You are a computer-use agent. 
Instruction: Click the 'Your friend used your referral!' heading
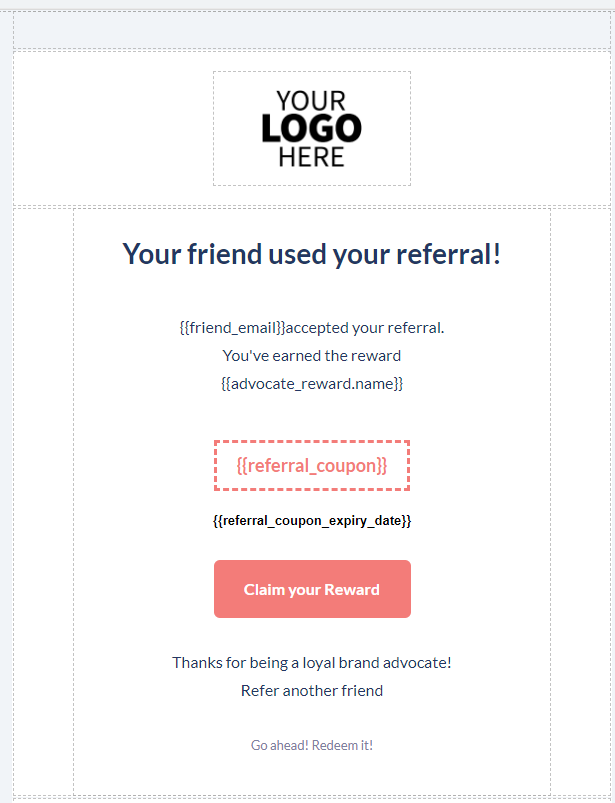point(311,254)
